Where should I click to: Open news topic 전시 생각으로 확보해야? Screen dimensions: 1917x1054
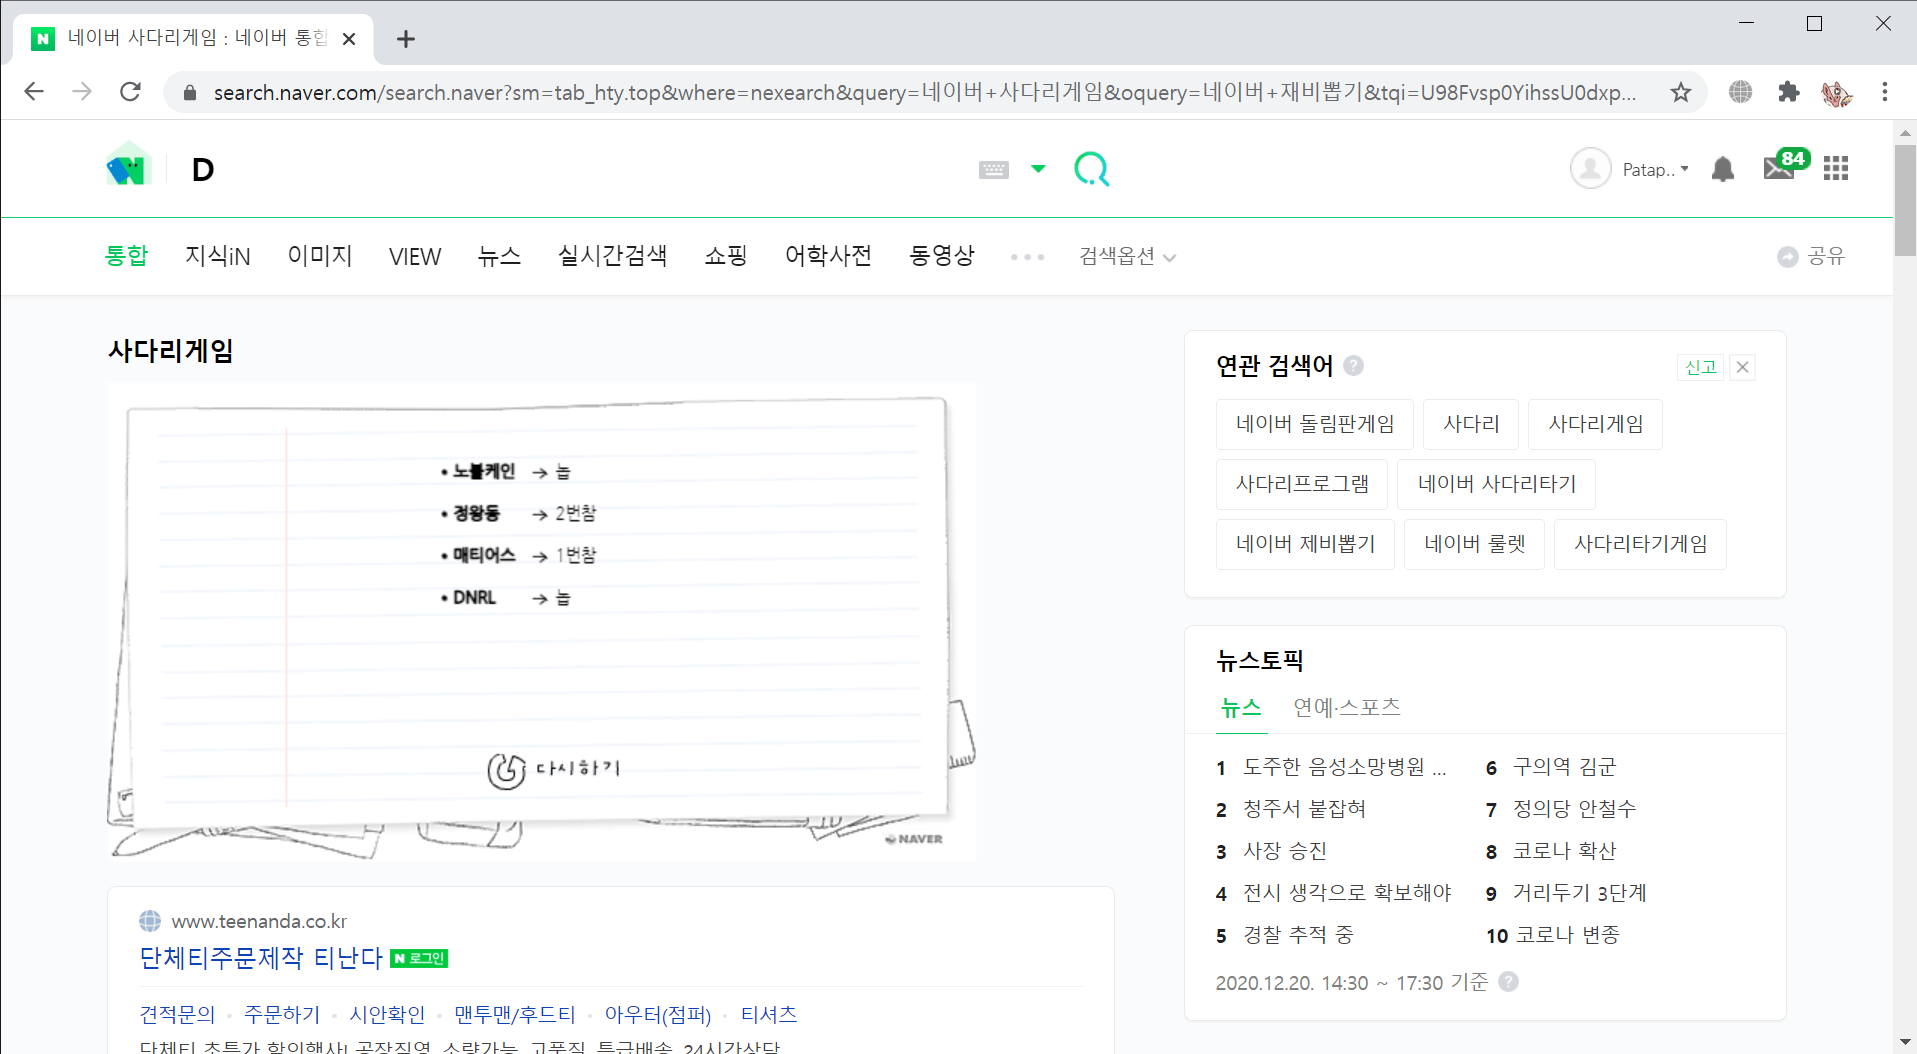[1346, 893]
